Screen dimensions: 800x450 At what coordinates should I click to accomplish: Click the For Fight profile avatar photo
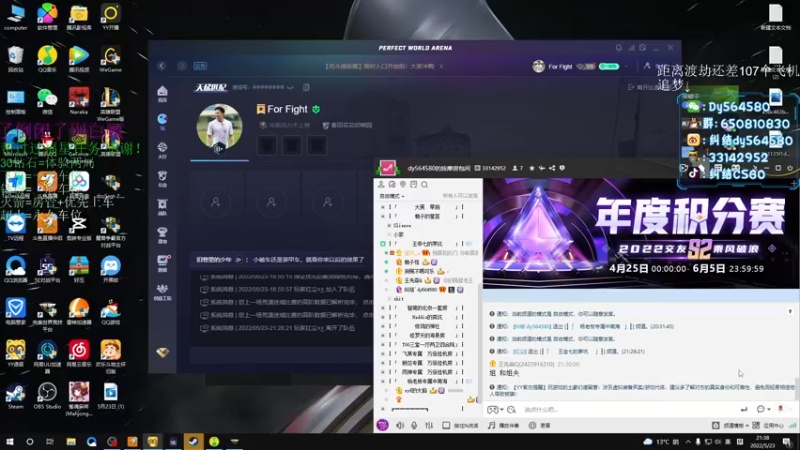(219, 127)
